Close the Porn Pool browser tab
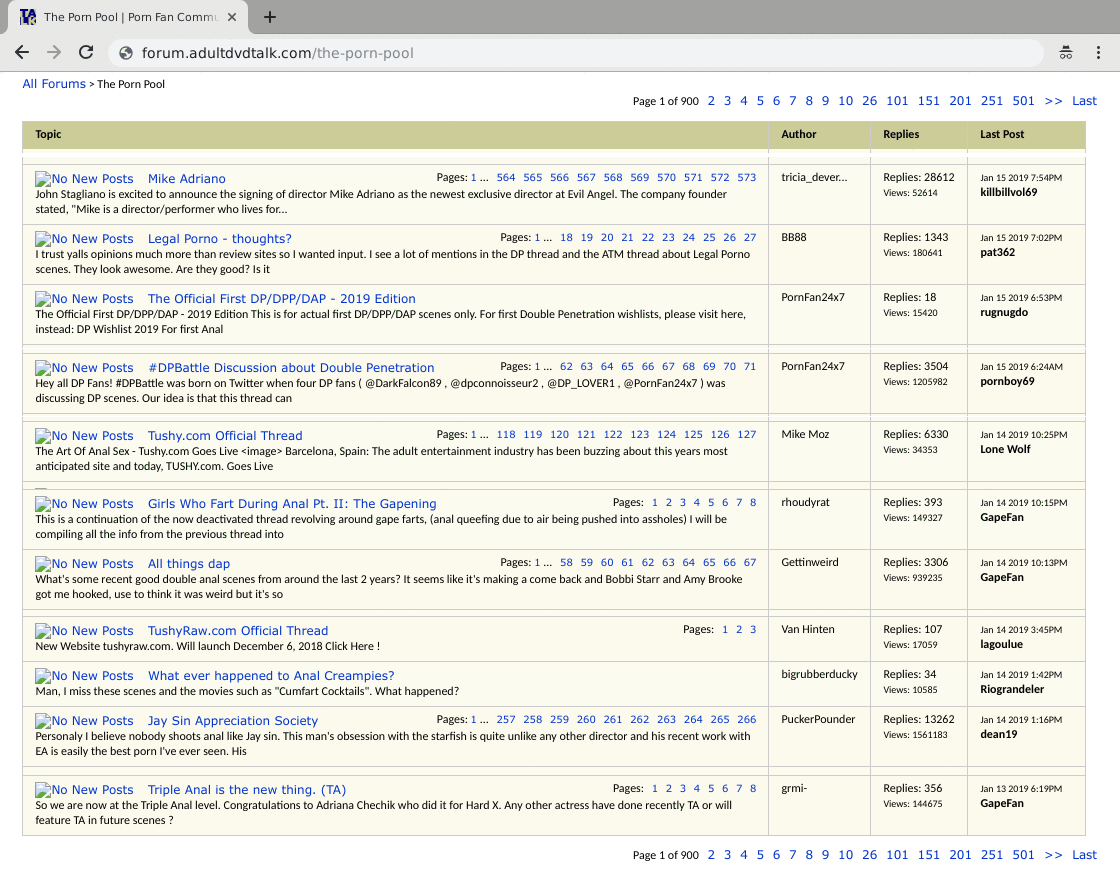The width and height of the screenshot is (1120, 870). point(232,17)
